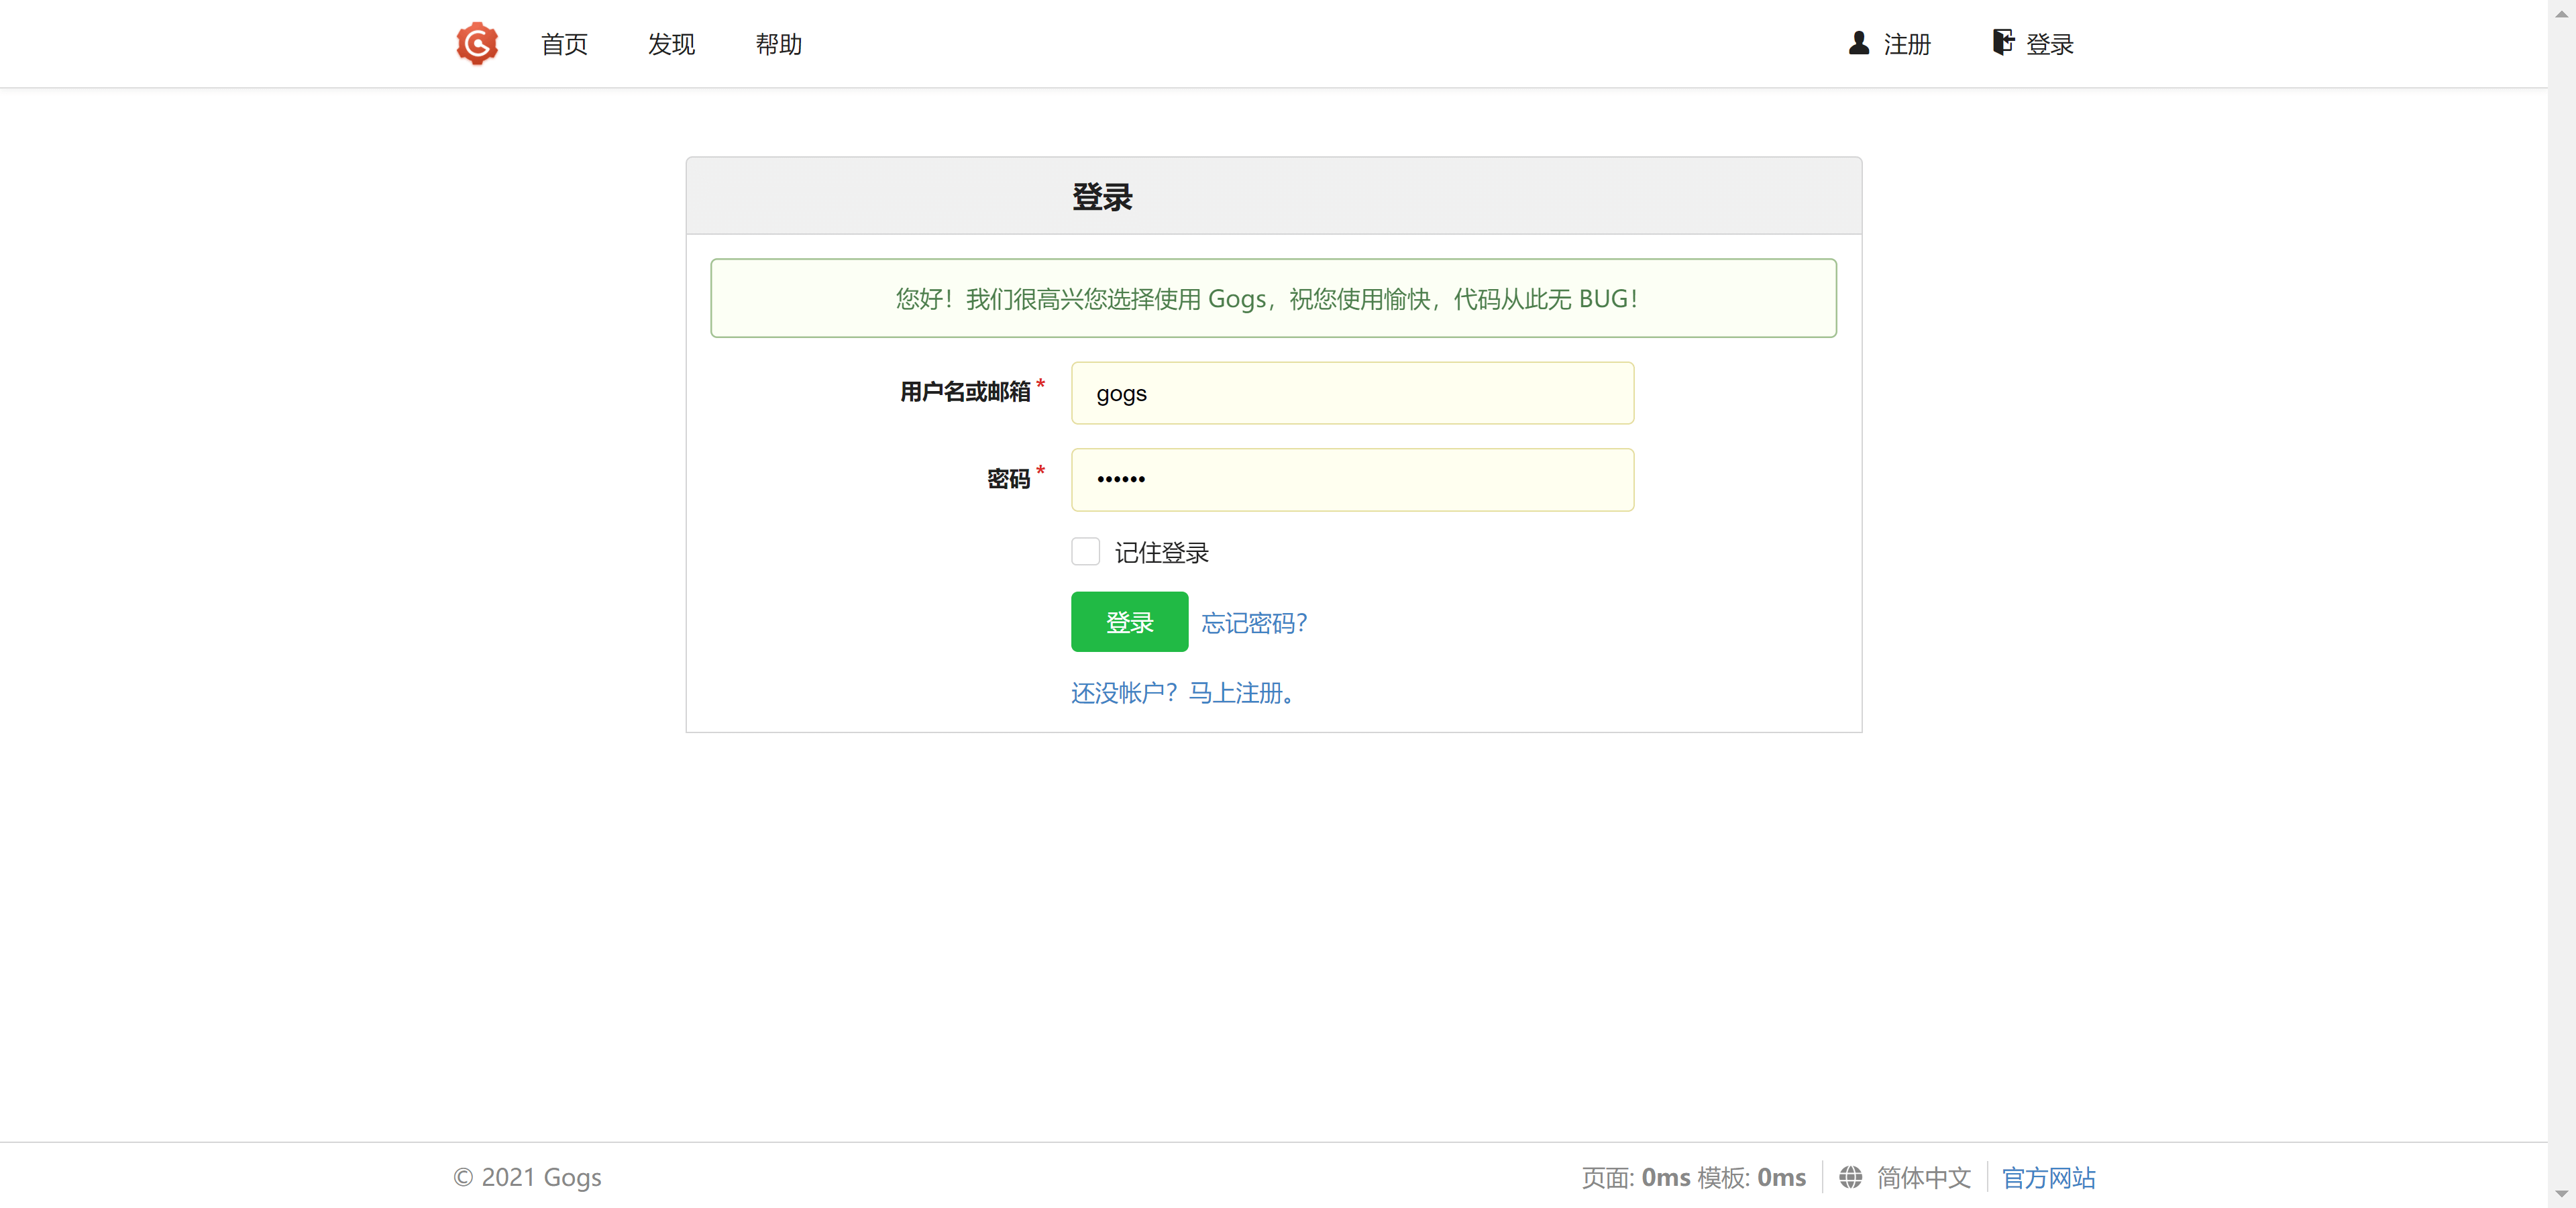Focus the username field containing gogs
The height and width of the screenshot is (1208, 2576).
pyautogui.click(x=1352, y=393)
